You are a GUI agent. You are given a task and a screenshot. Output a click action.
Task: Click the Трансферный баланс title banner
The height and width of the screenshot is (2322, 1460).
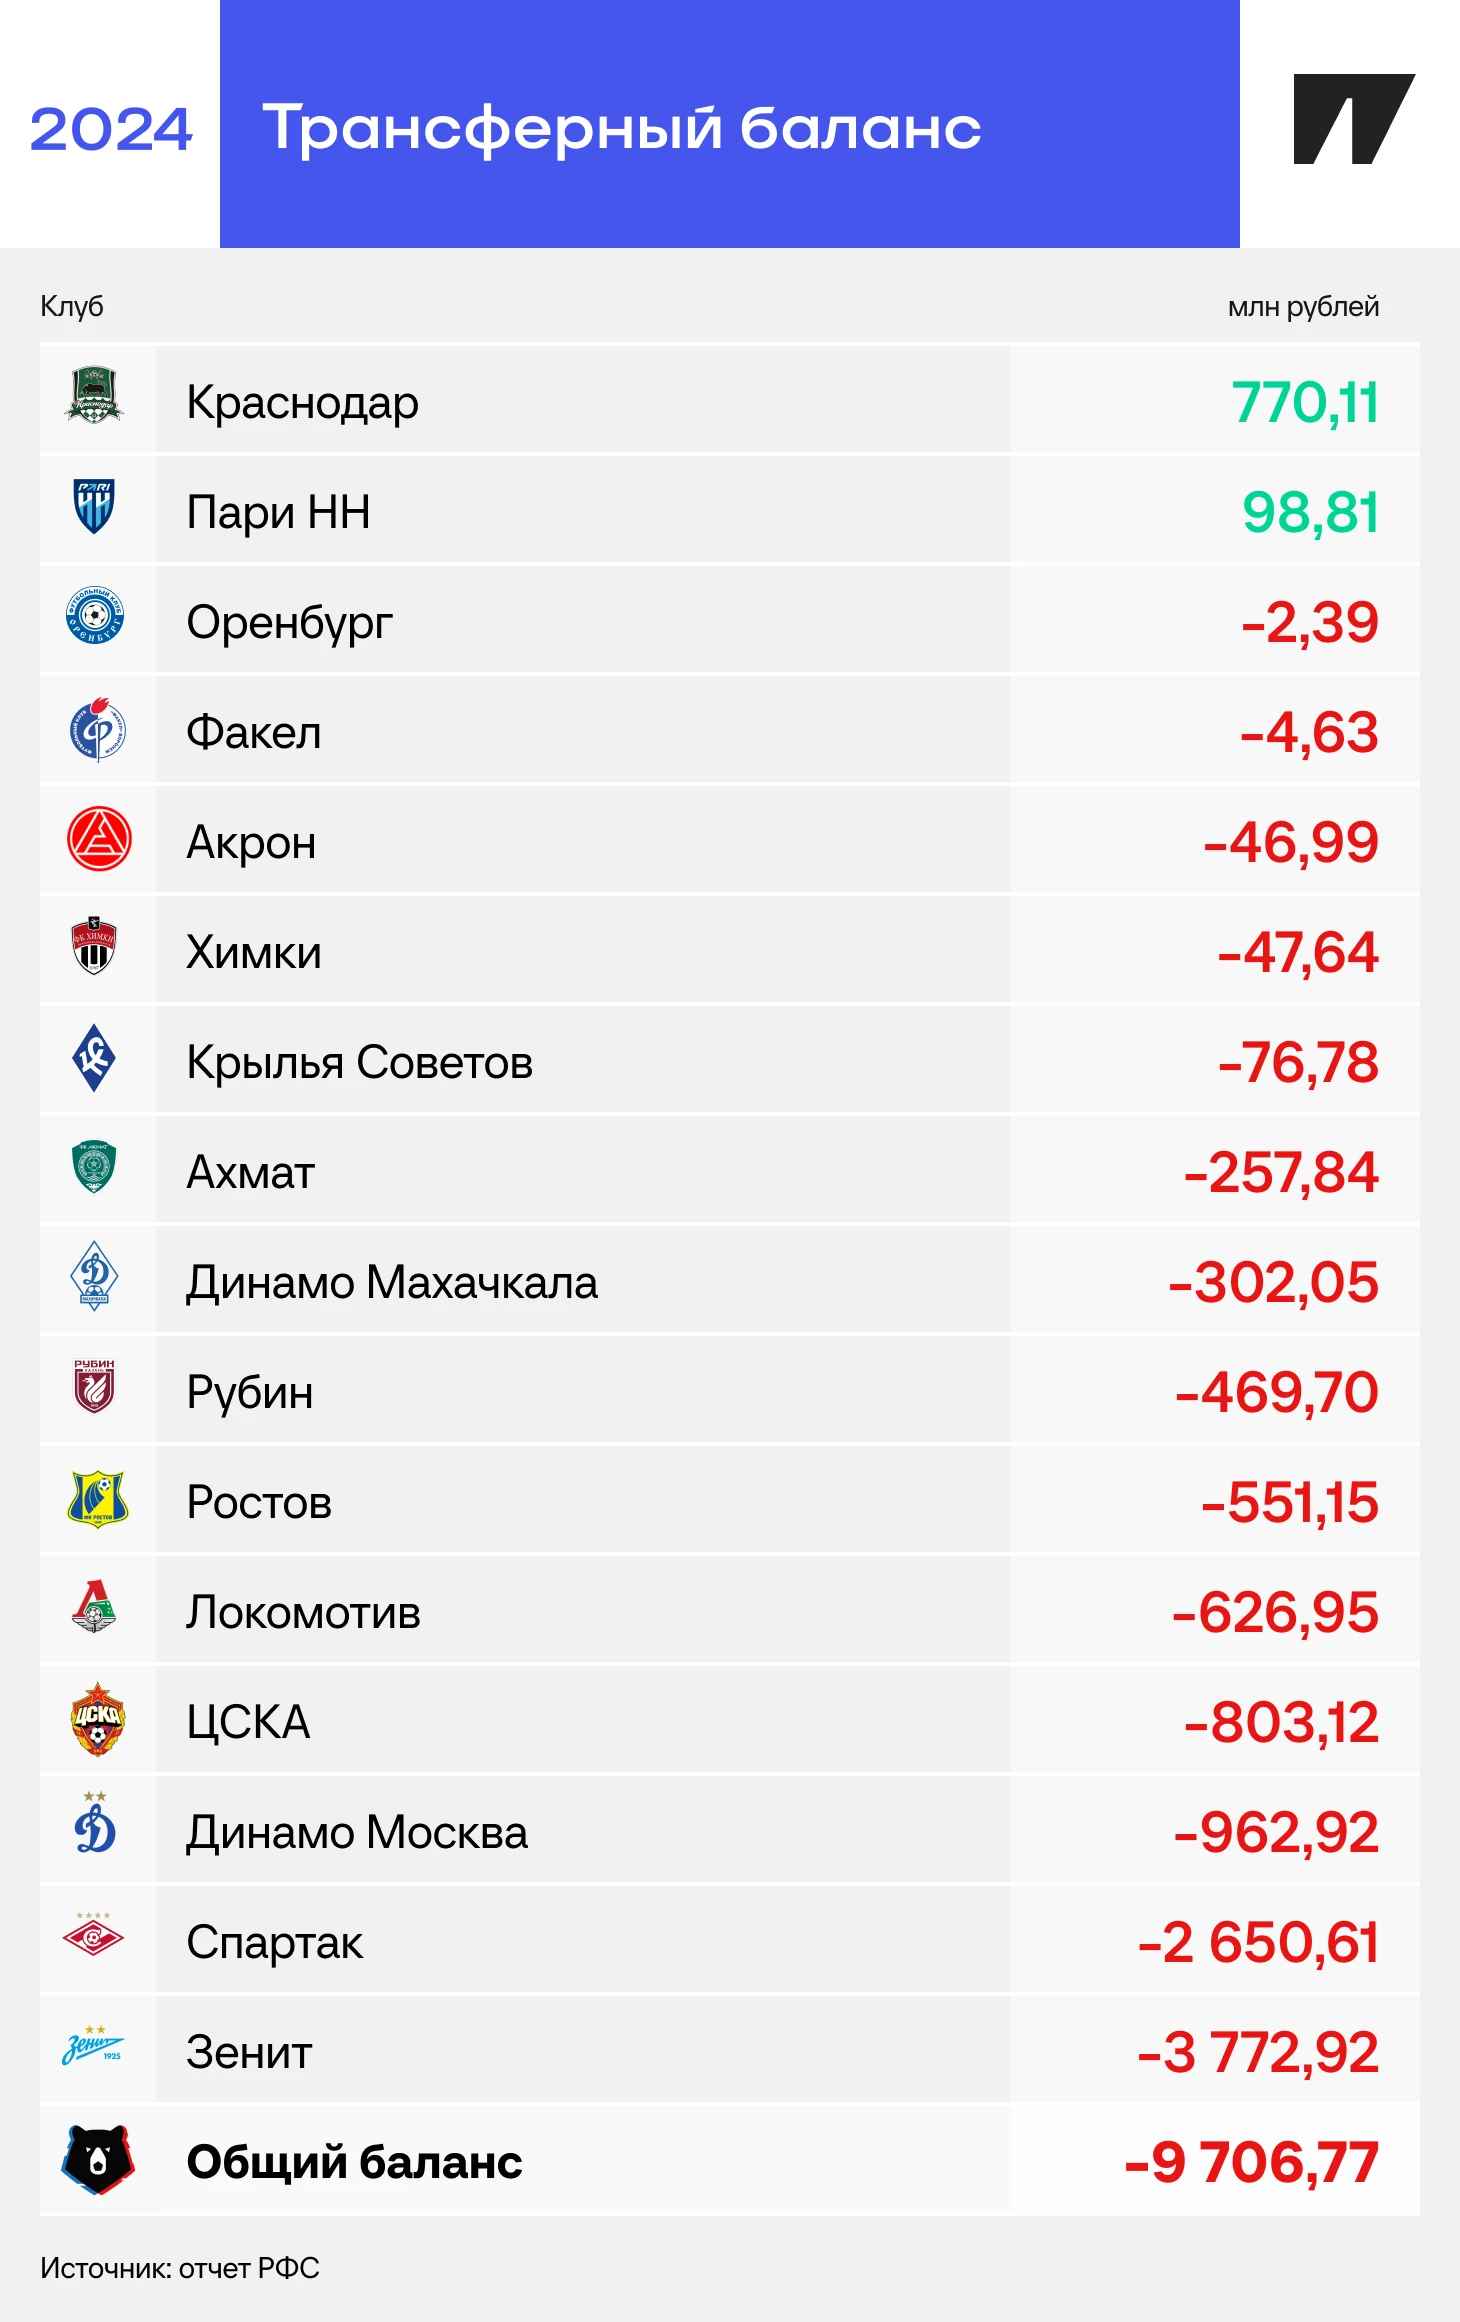pyautogui.click(x=729, y=125)
